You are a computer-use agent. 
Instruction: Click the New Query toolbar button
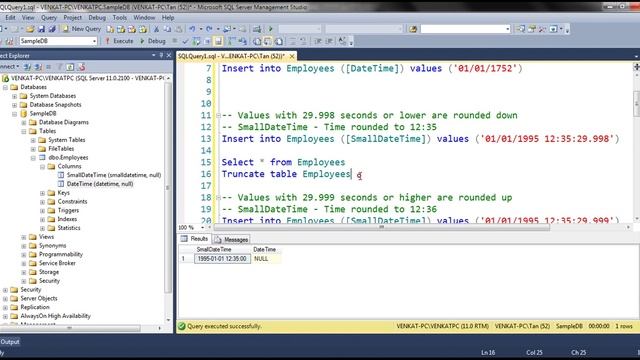82,29
